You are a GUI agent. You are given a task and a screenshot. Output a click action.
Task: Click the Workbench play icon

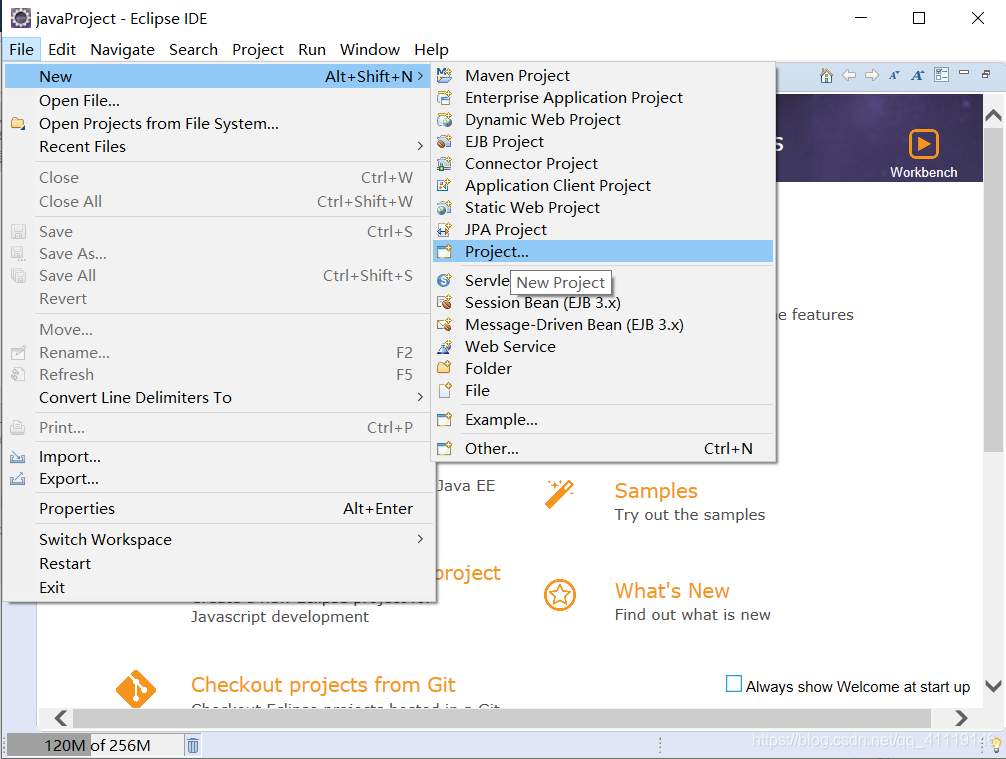(x=924, y=144)
